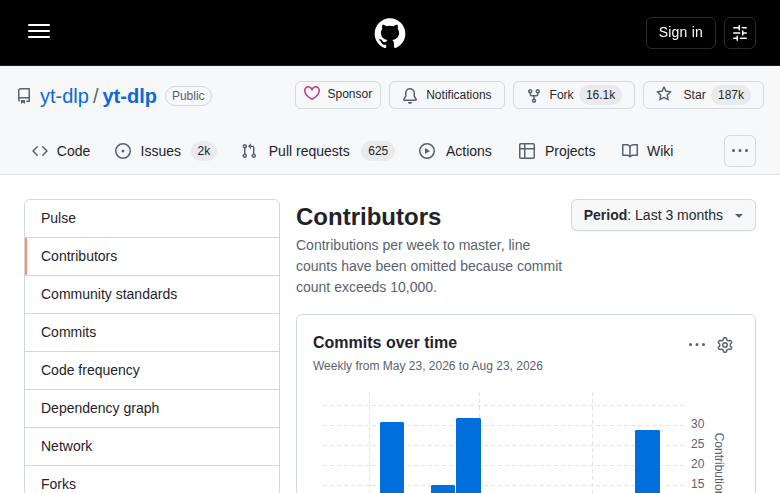Open Code frequency in the sidebar
780x493 pixels.
[152, 370]
